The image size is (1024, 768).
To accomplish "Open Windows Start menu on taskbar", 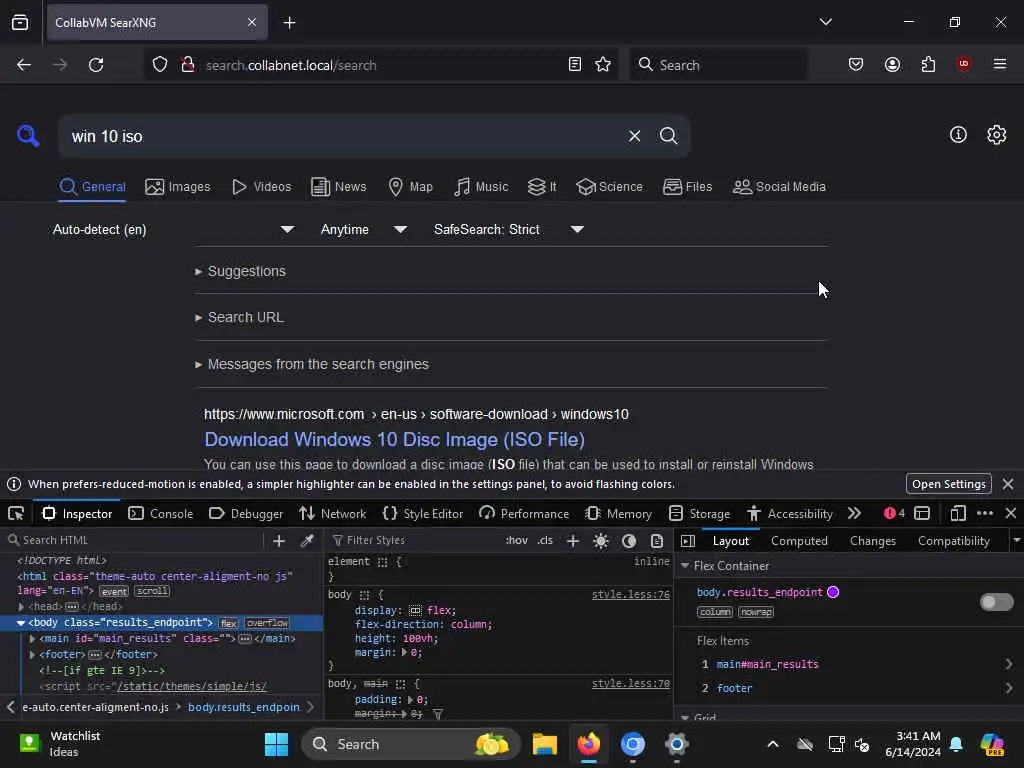I will click(276, 744).
